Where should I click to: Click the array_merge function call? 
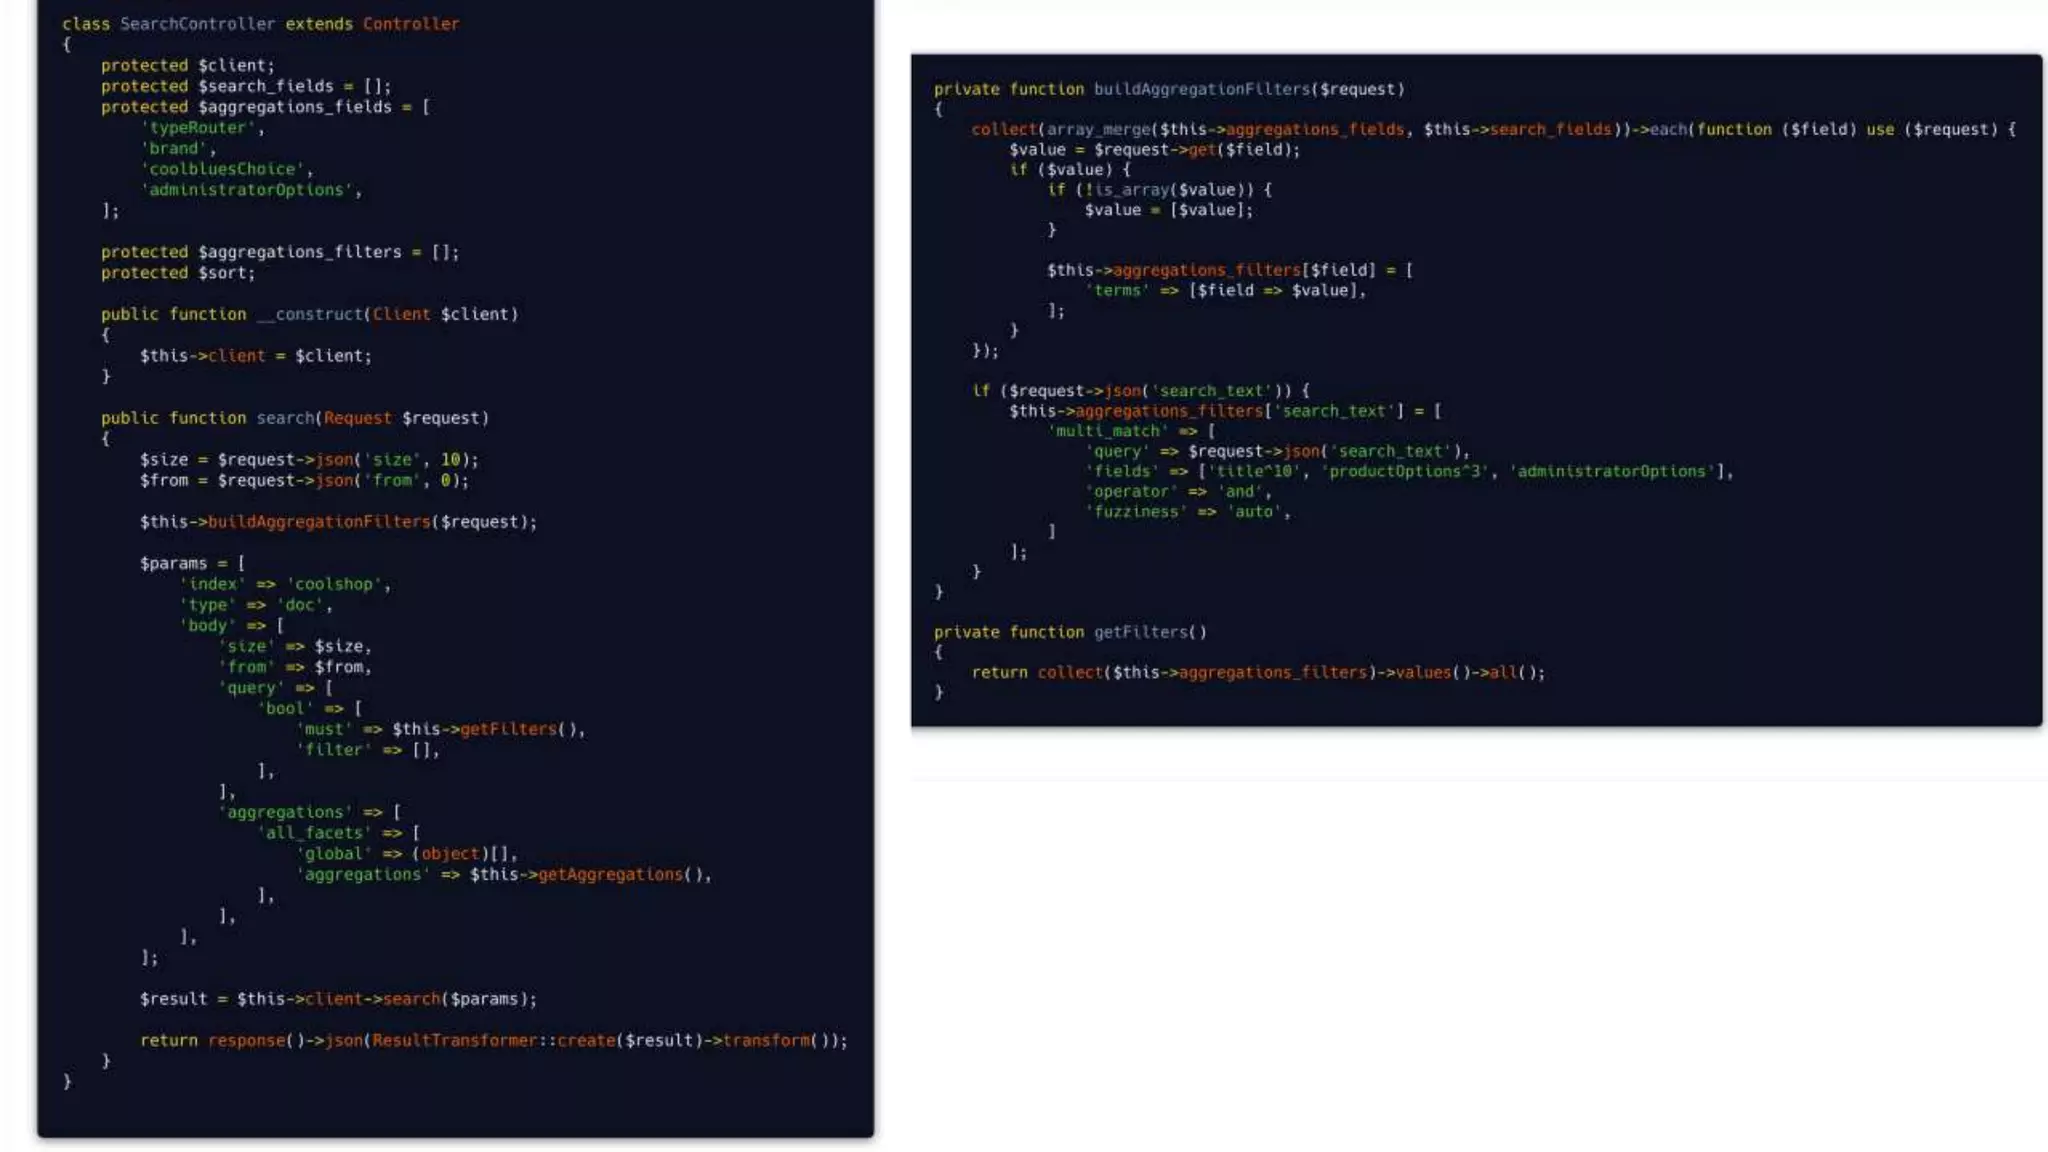click(x=1099, y=129)
